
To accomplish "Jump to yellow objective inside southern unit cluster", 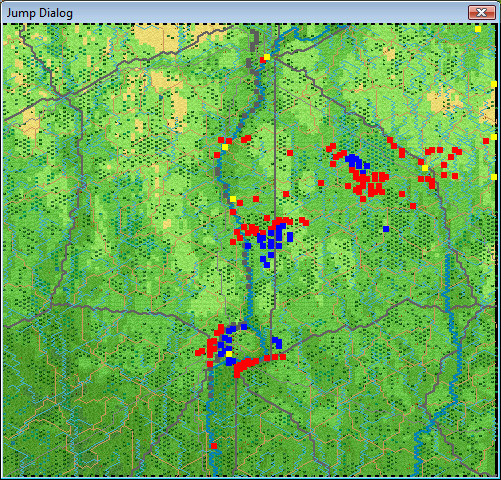I will coord(229,354).
